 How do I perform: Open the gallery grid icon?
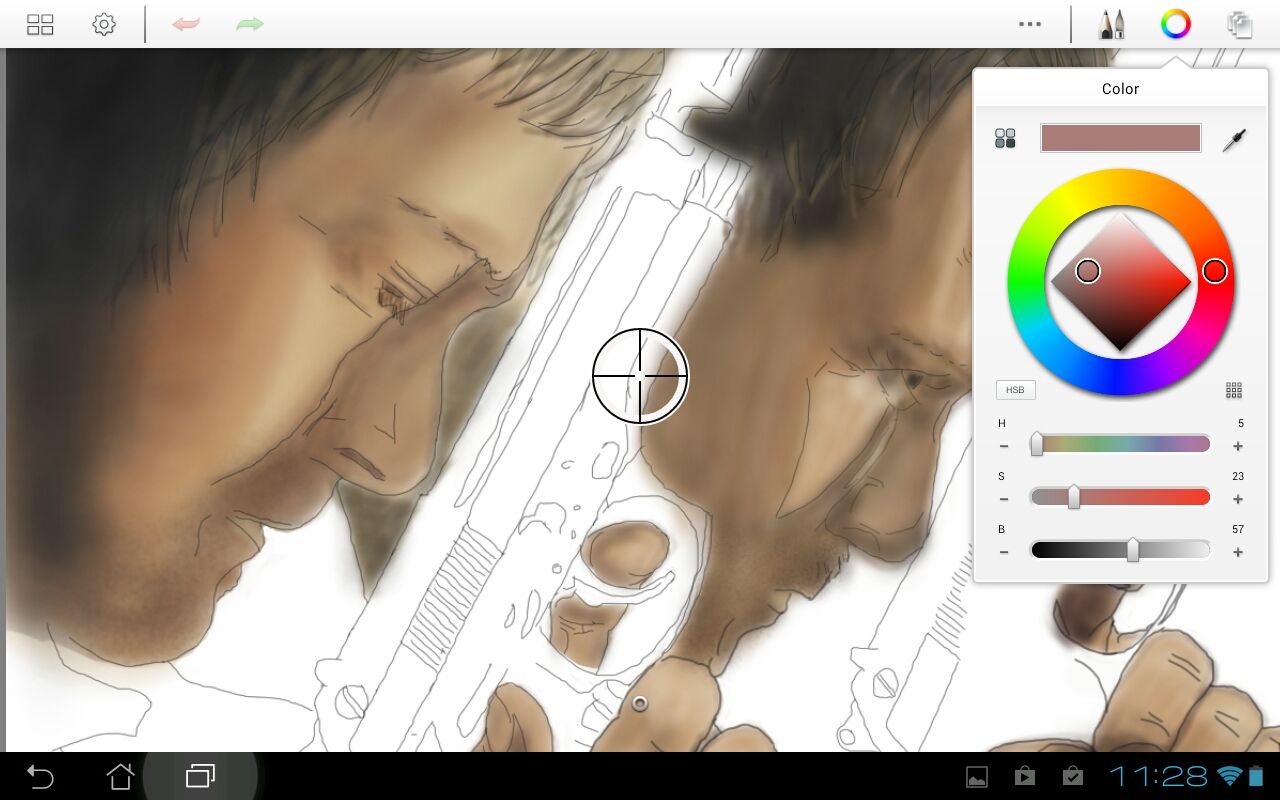40,24
